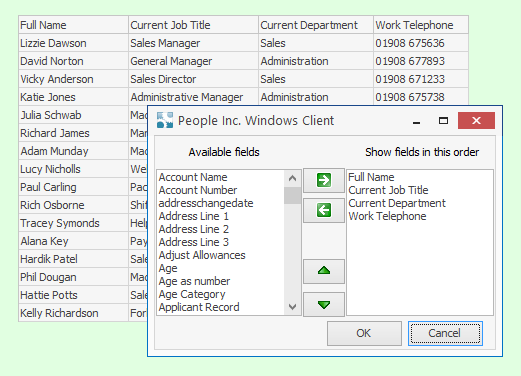This screenshot has height=376, width=521.
Task: Click Sales Manager job title cell
Action: point(193,43)
